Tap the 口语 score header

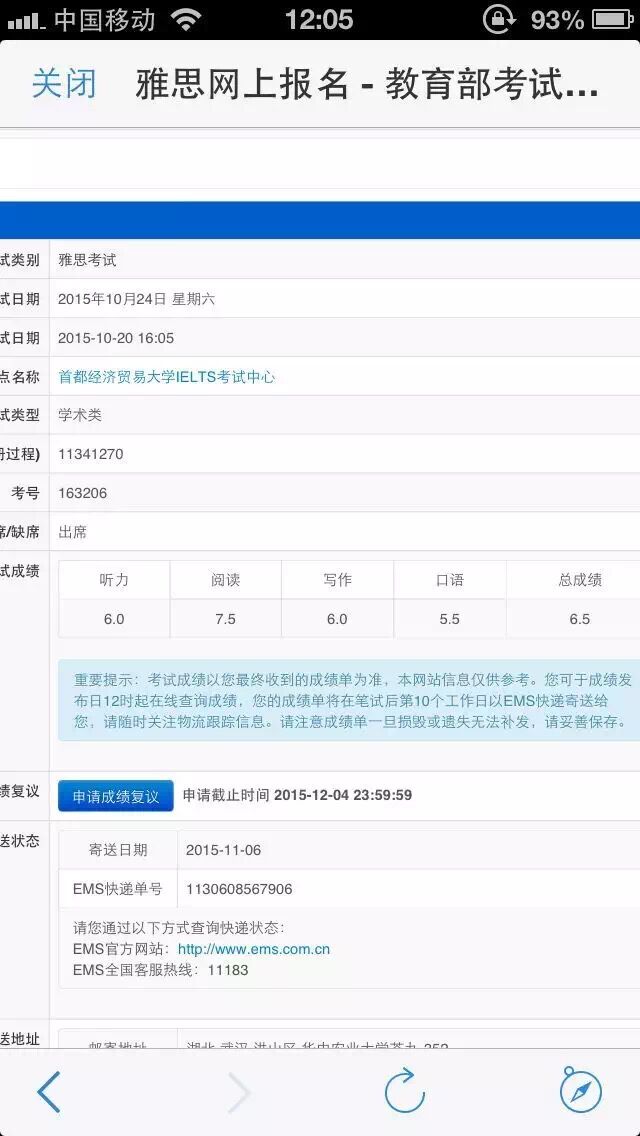(x=449, y=580)
